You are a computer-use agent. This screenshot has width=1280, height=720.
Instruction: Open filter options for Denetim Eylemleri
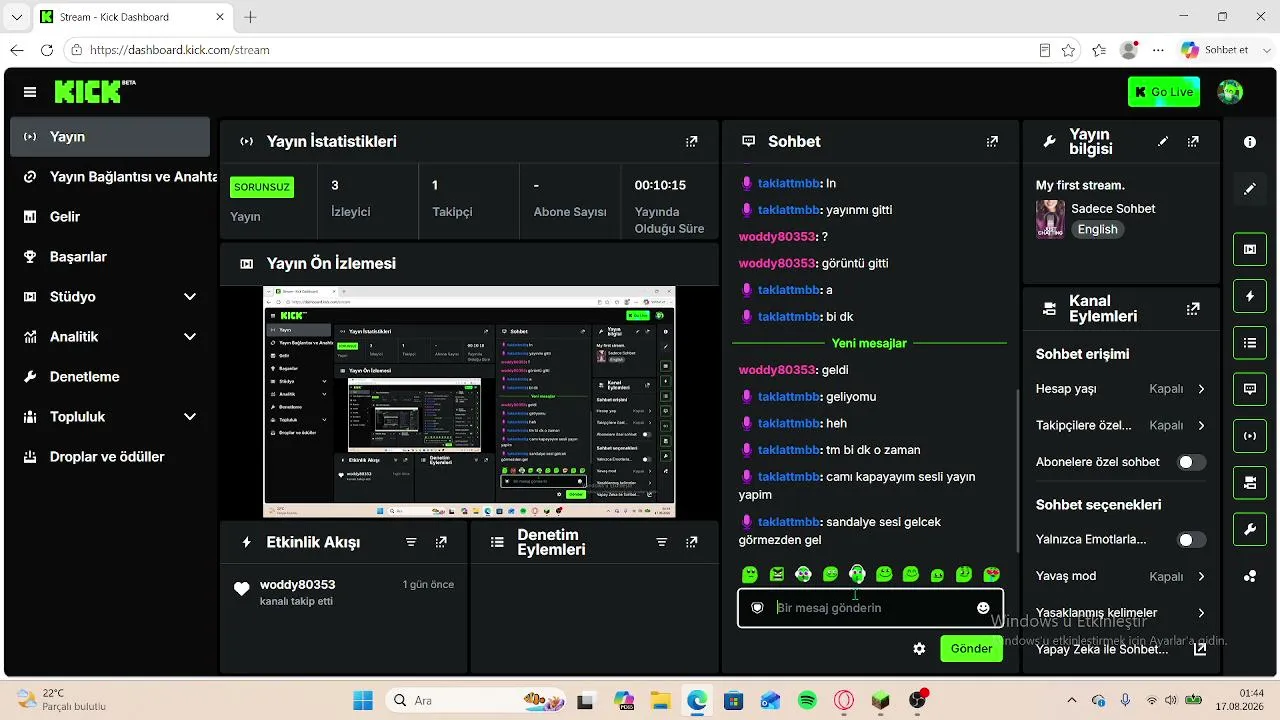click(x=661, y=542)
